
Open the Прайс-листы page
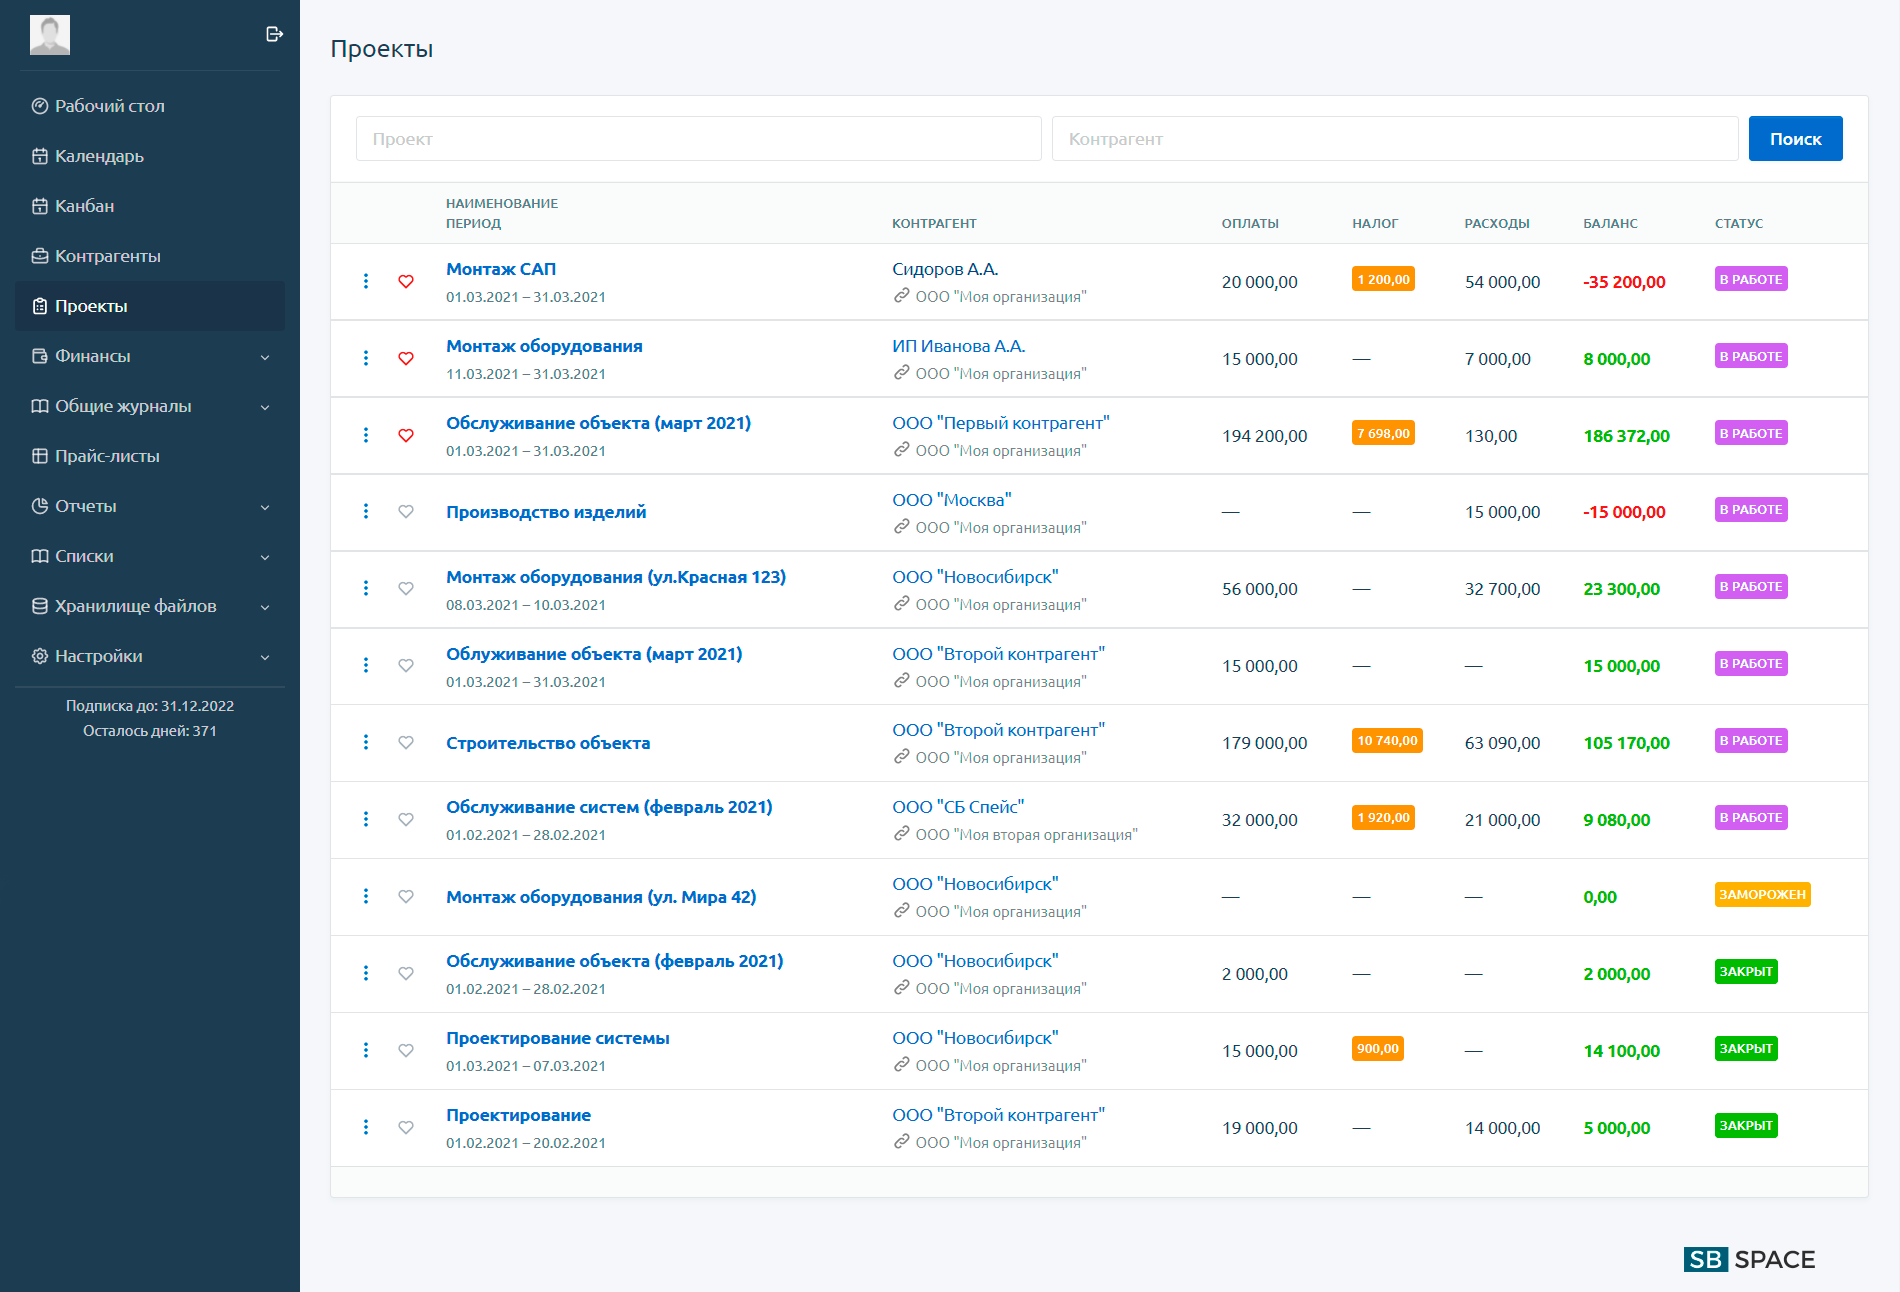tap(107, 456)
